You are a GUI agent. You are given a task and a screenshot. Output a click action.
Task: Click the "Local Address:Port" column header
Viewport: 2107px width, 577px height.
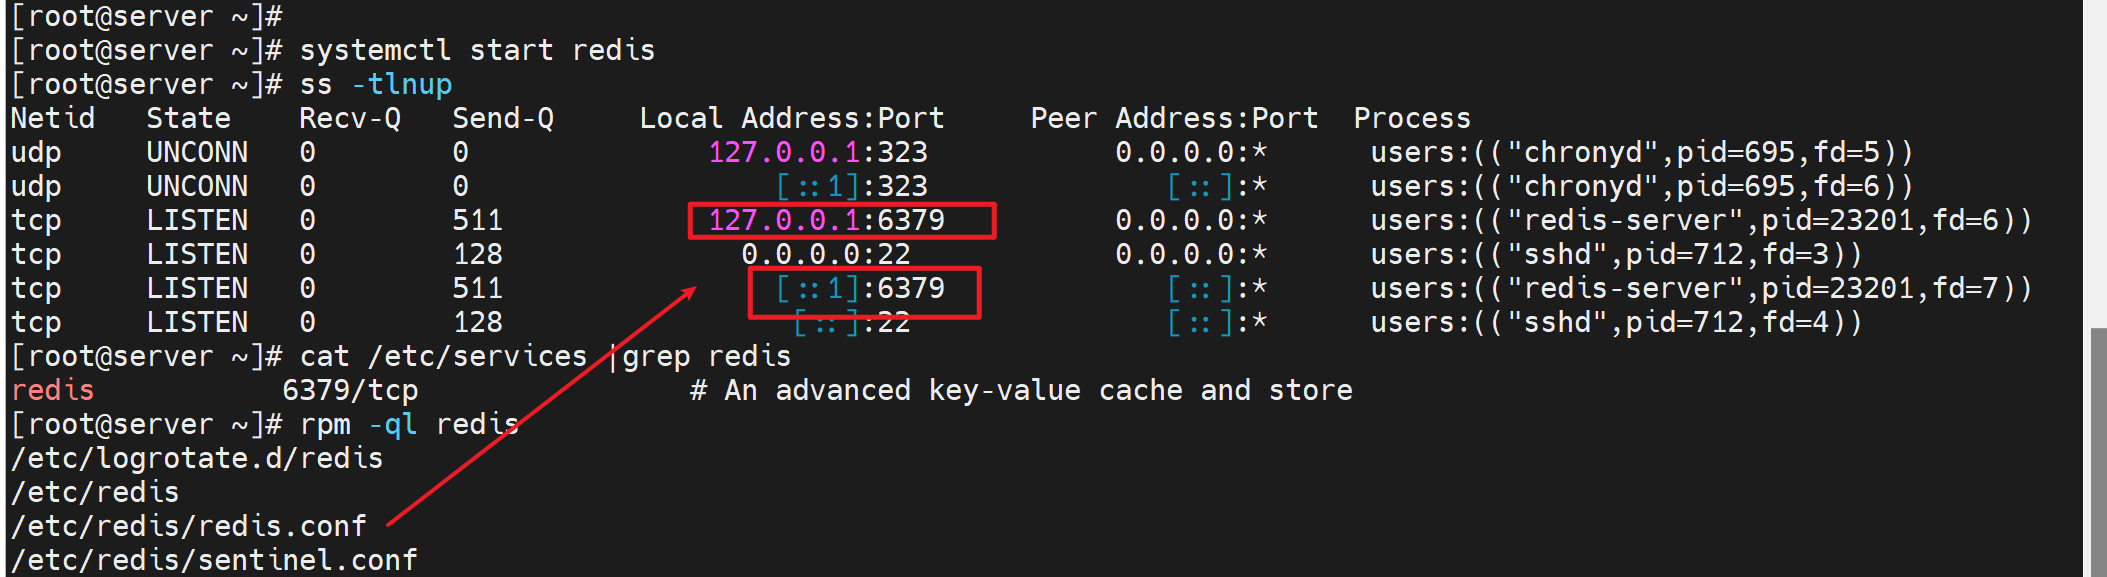[791, 118]
